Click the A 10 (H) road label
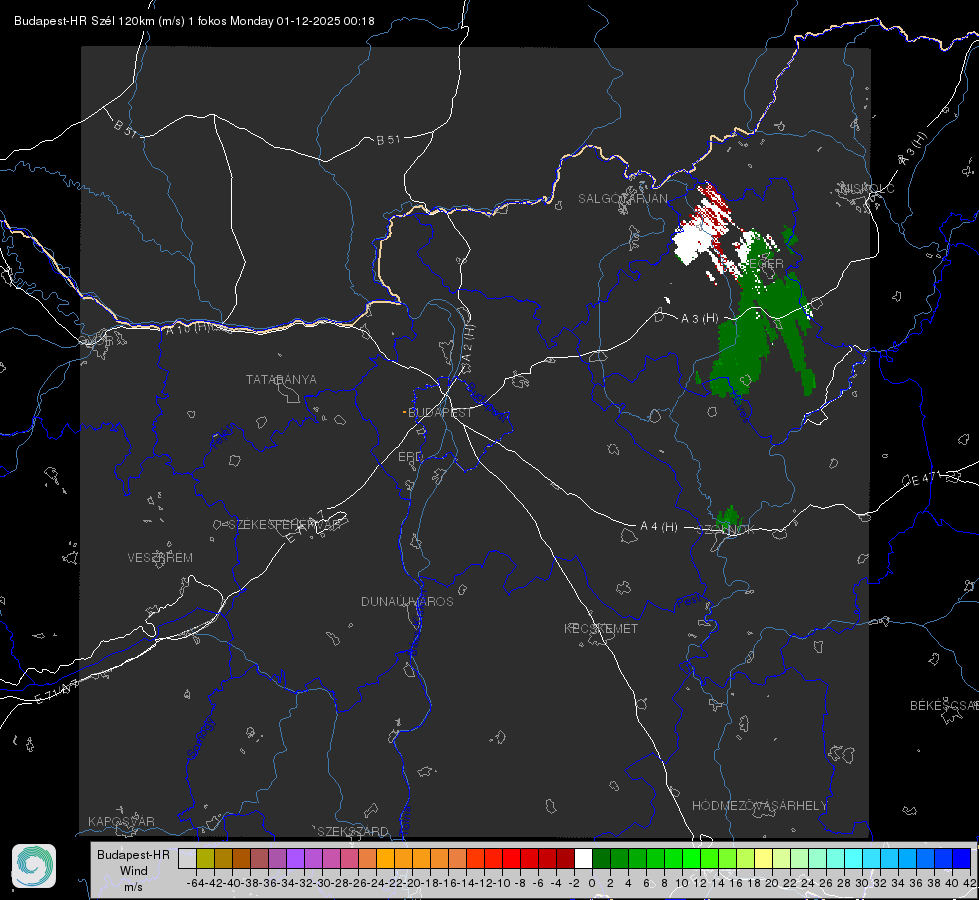 pos(187,327)
